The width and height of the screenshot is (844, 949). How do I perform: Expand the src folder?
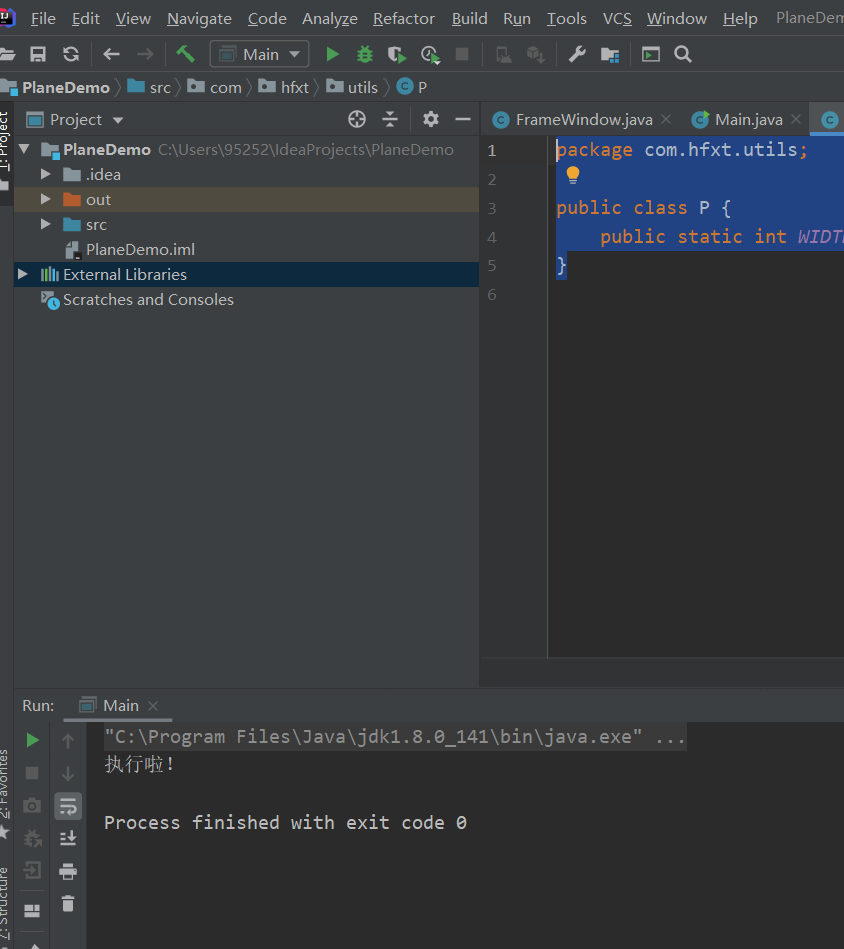coord(45,225)
